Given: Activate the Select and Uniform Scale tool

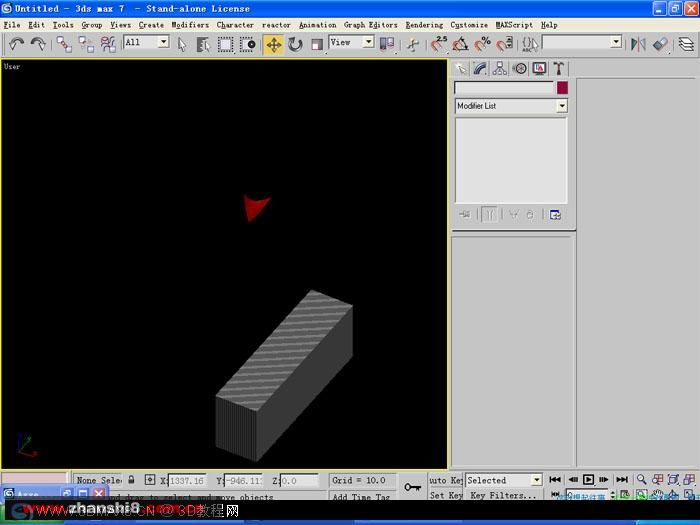Looking at the screenshot, I should coord(317,44).
